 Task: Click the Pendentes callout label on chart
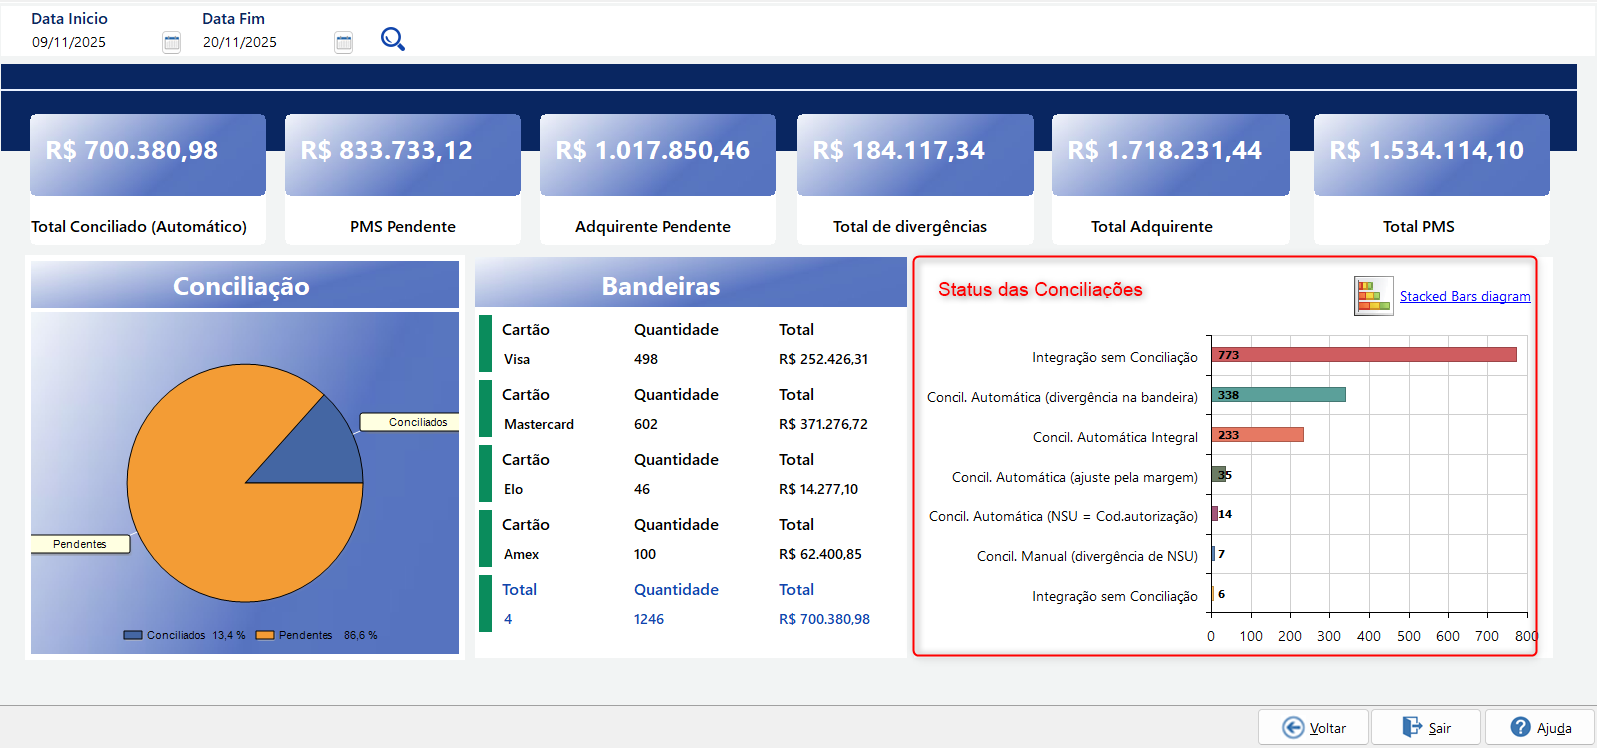click(80, 544)
